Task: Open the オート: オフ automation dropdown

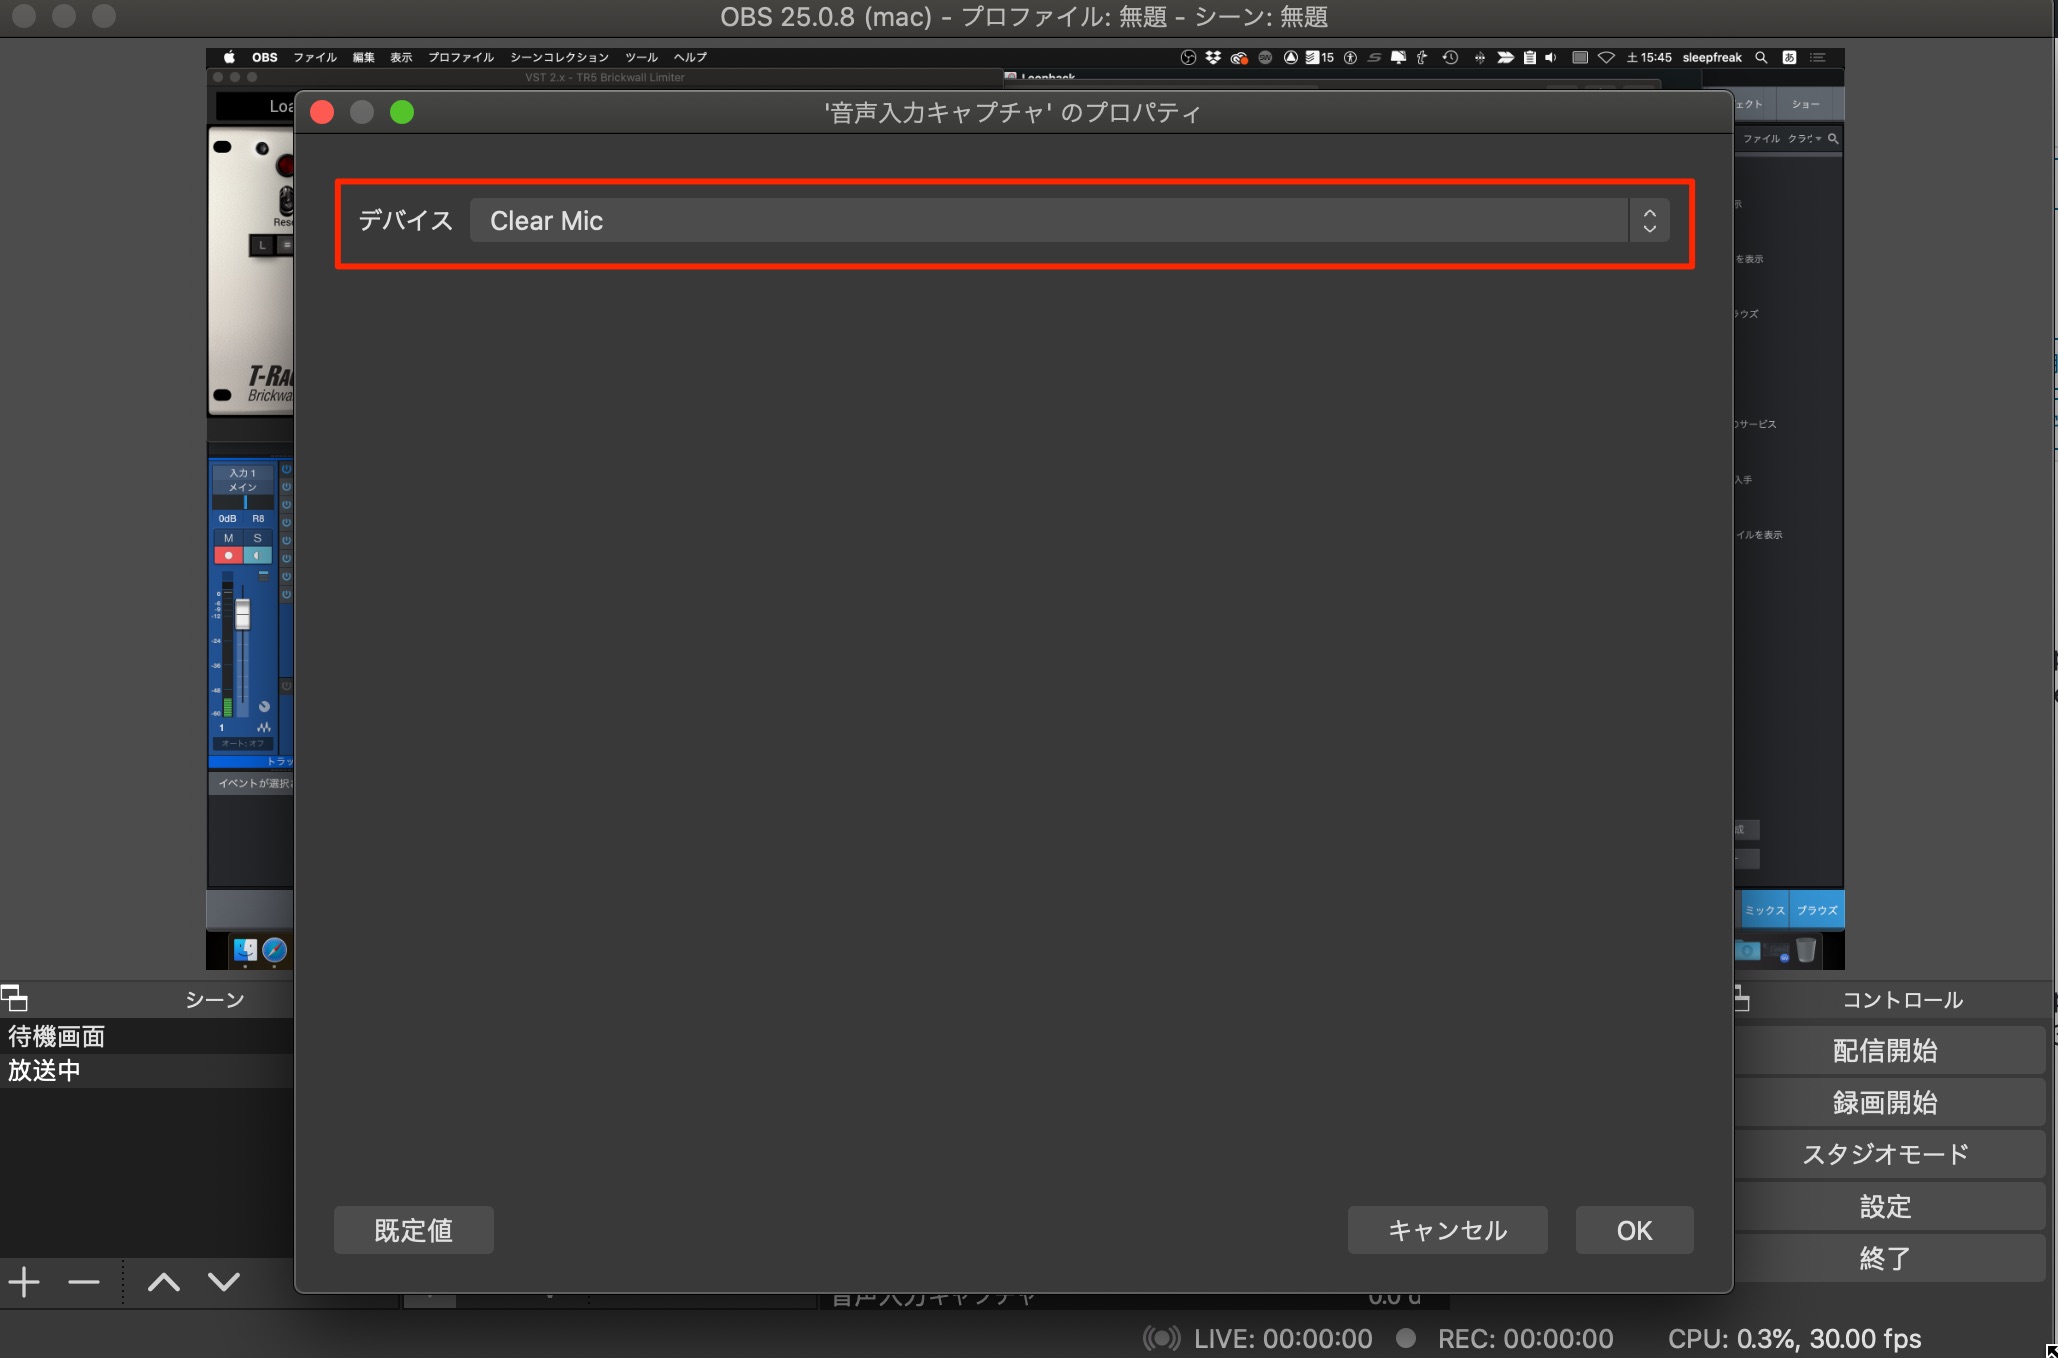Action: [x=243, y=743]
